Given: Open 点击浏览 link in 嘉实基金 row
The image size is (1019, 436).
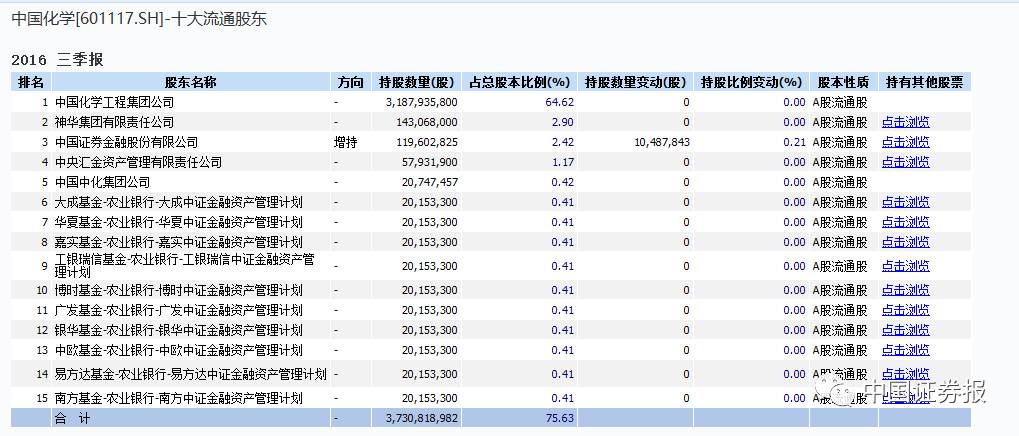Looking at the screenshot, I should (905, 242).
